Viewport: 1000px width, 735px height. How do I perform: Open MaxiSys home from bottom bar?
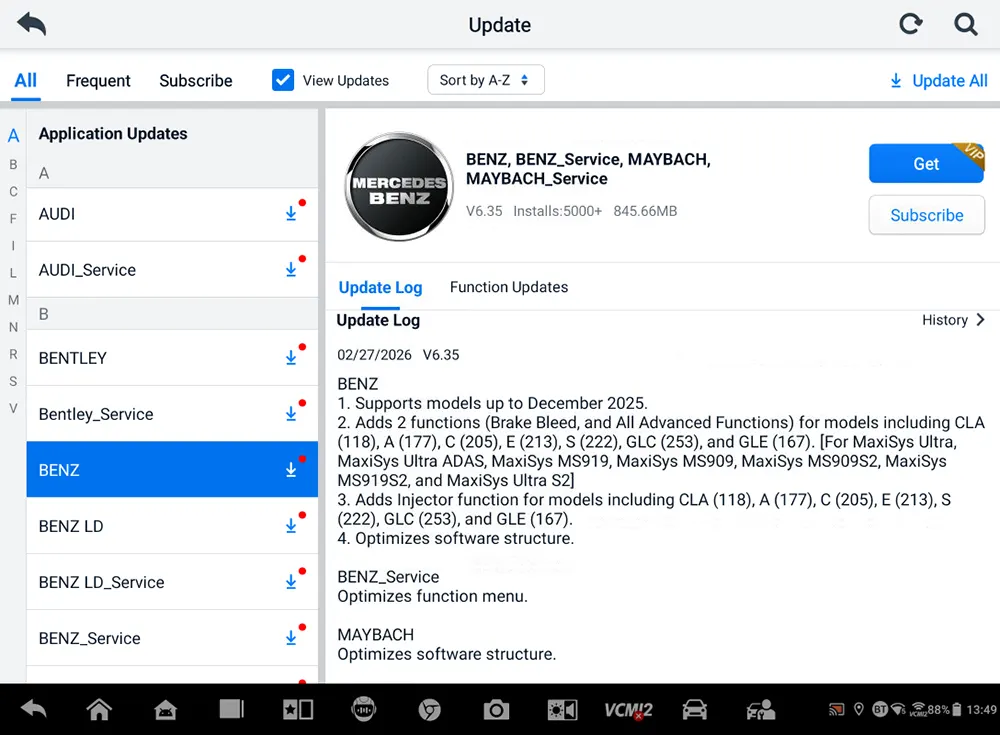(165, 709)
